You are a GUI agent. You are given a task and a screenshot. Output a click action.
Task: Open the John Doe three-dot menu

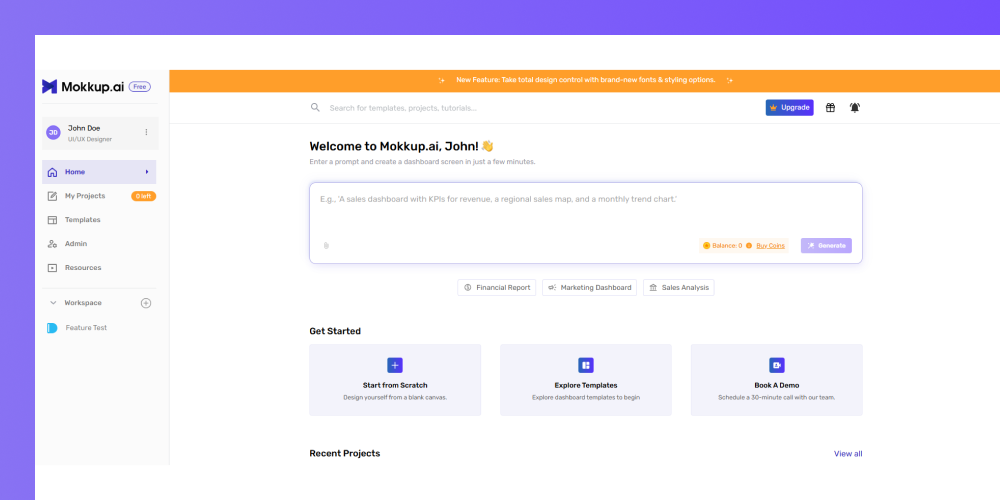pos(146,132)
